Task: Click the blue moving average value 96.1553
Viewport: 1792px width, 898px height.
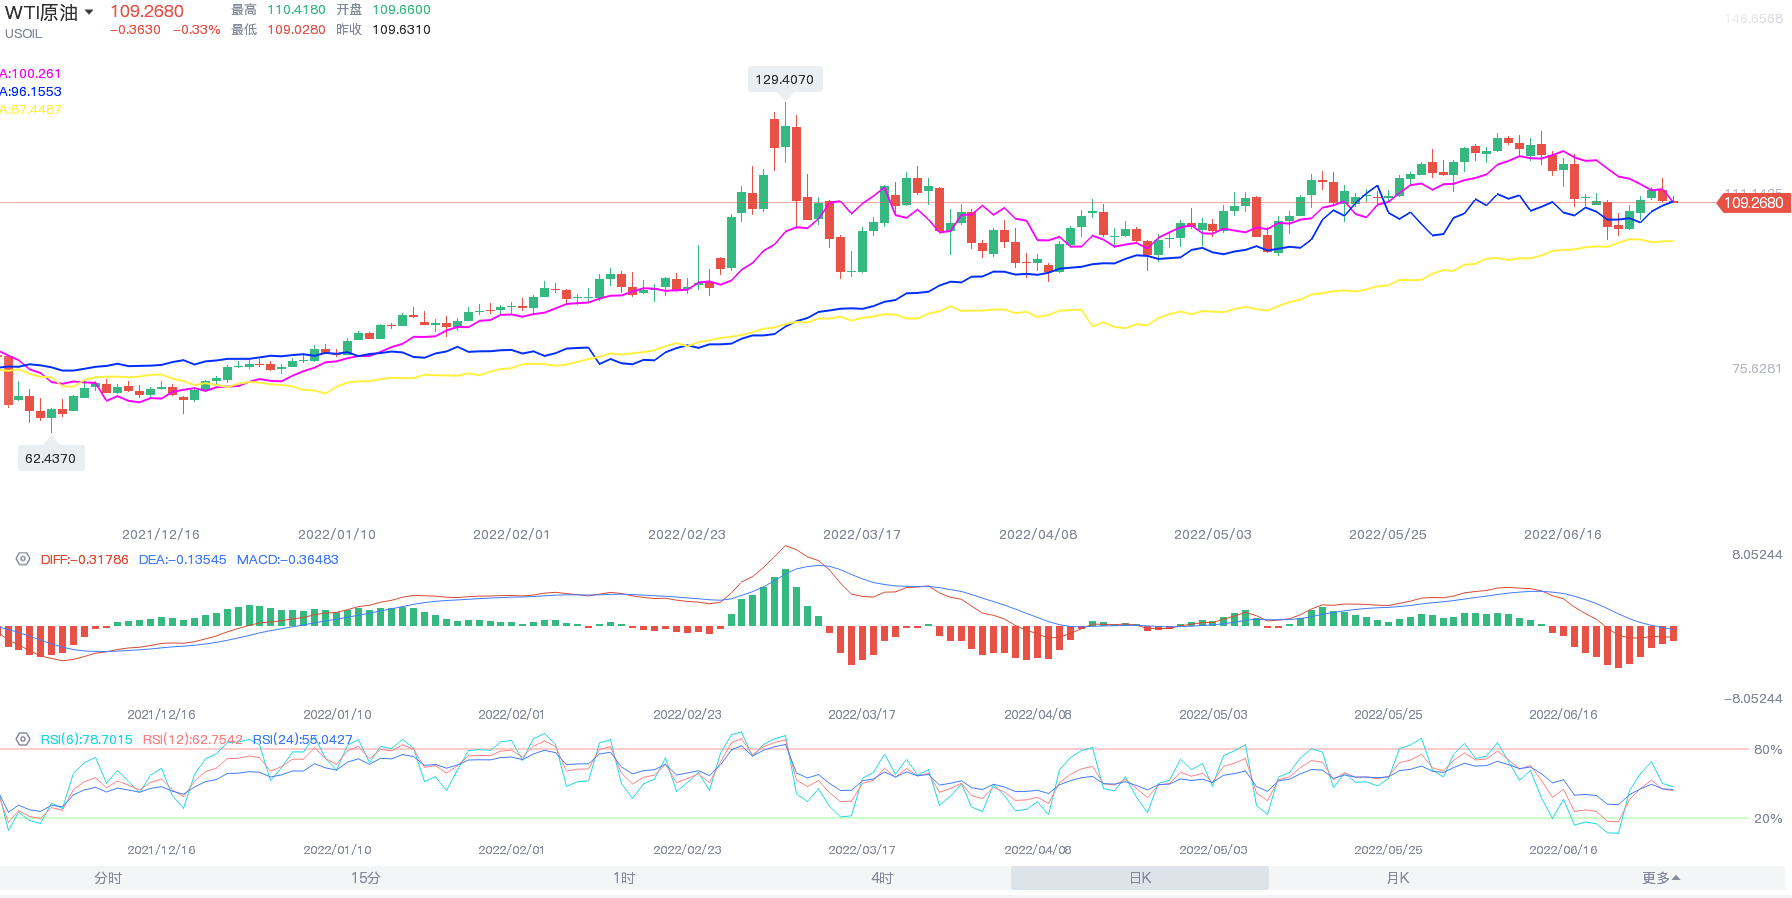Action: click(x=32, y=92)
